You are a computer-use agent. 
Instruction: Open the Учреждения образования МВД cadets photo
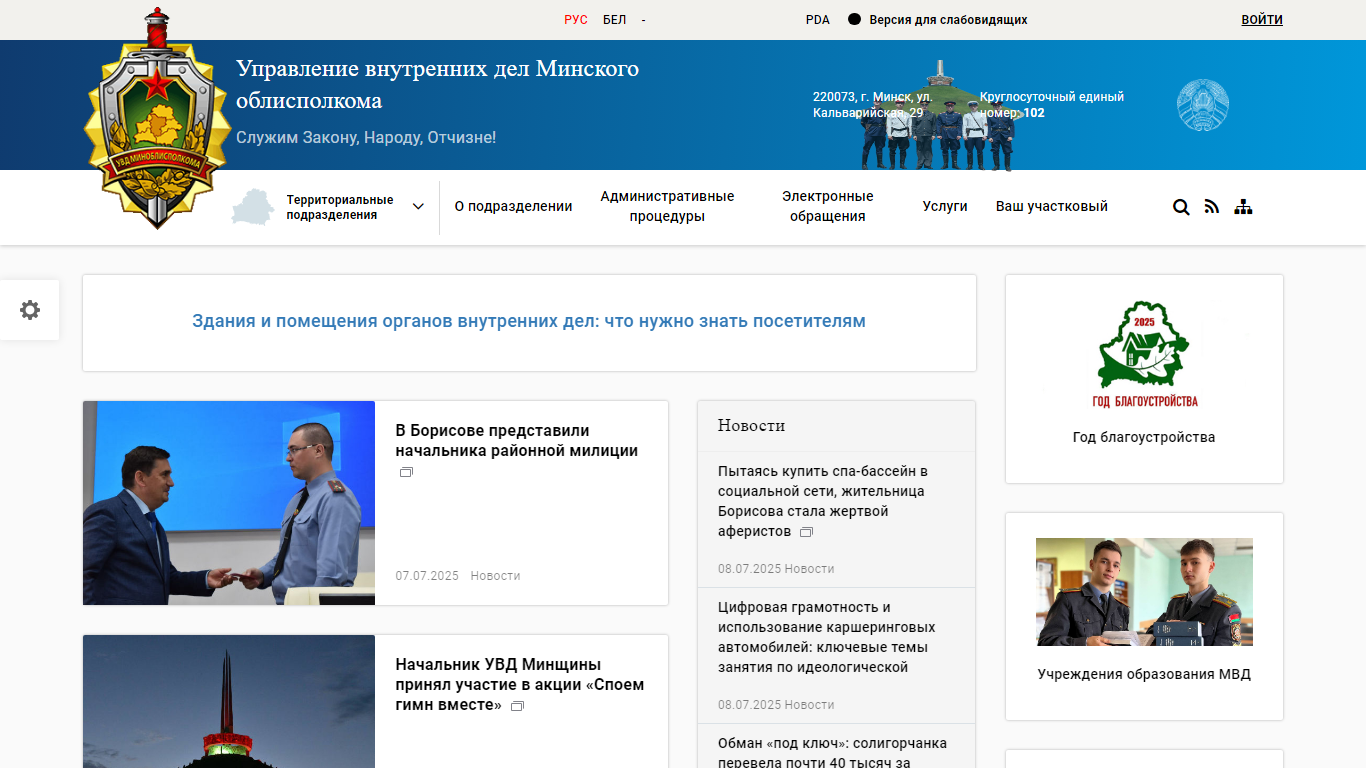coord(1144,592)
